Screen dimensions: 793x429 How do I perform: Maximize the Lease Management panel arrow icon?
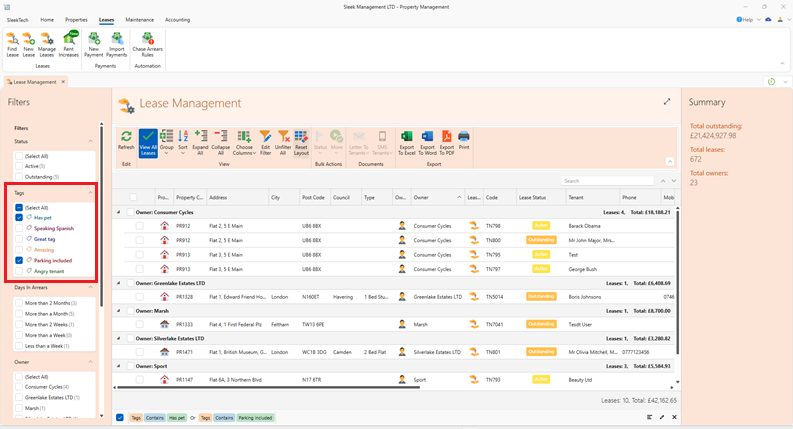click(x=667, y=102)
